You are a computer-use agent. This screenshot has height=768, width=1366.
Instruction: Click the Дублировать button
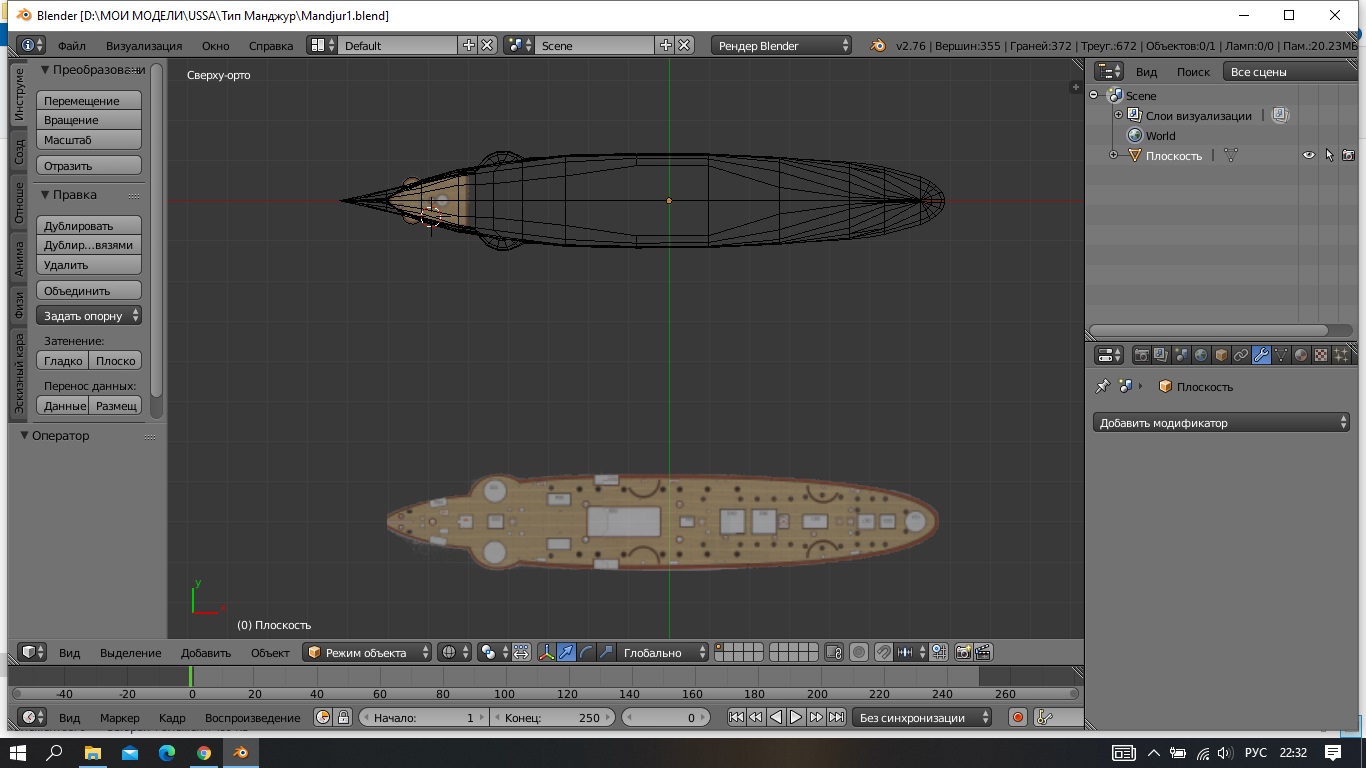[89, 226]
